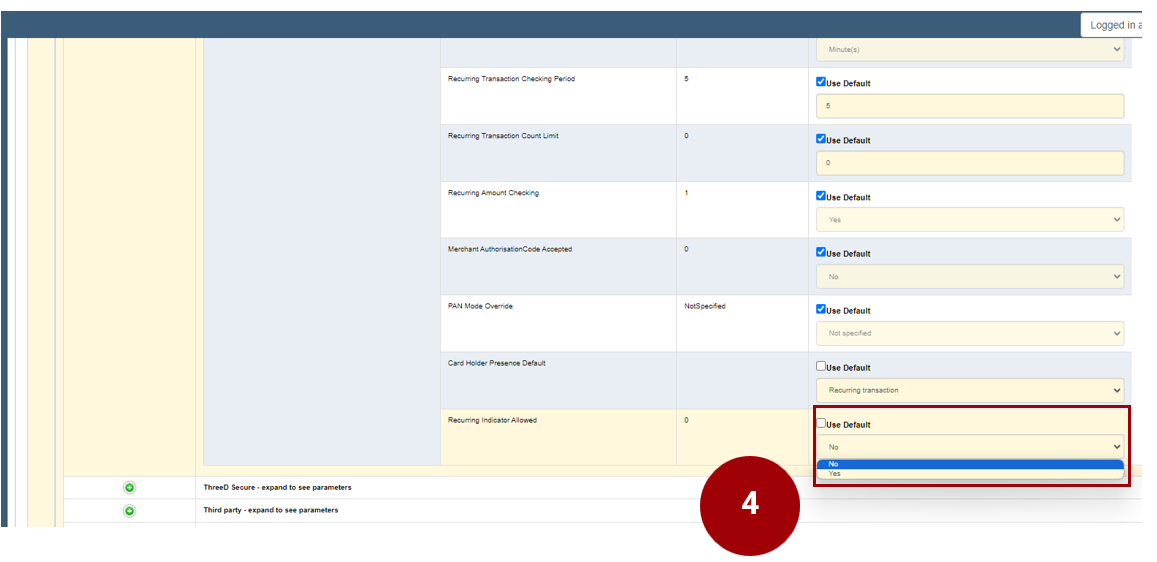The image size is (1157, 562).
Task: Click the Recurring Transaction Count Limit value field
Action: point(969,162)
